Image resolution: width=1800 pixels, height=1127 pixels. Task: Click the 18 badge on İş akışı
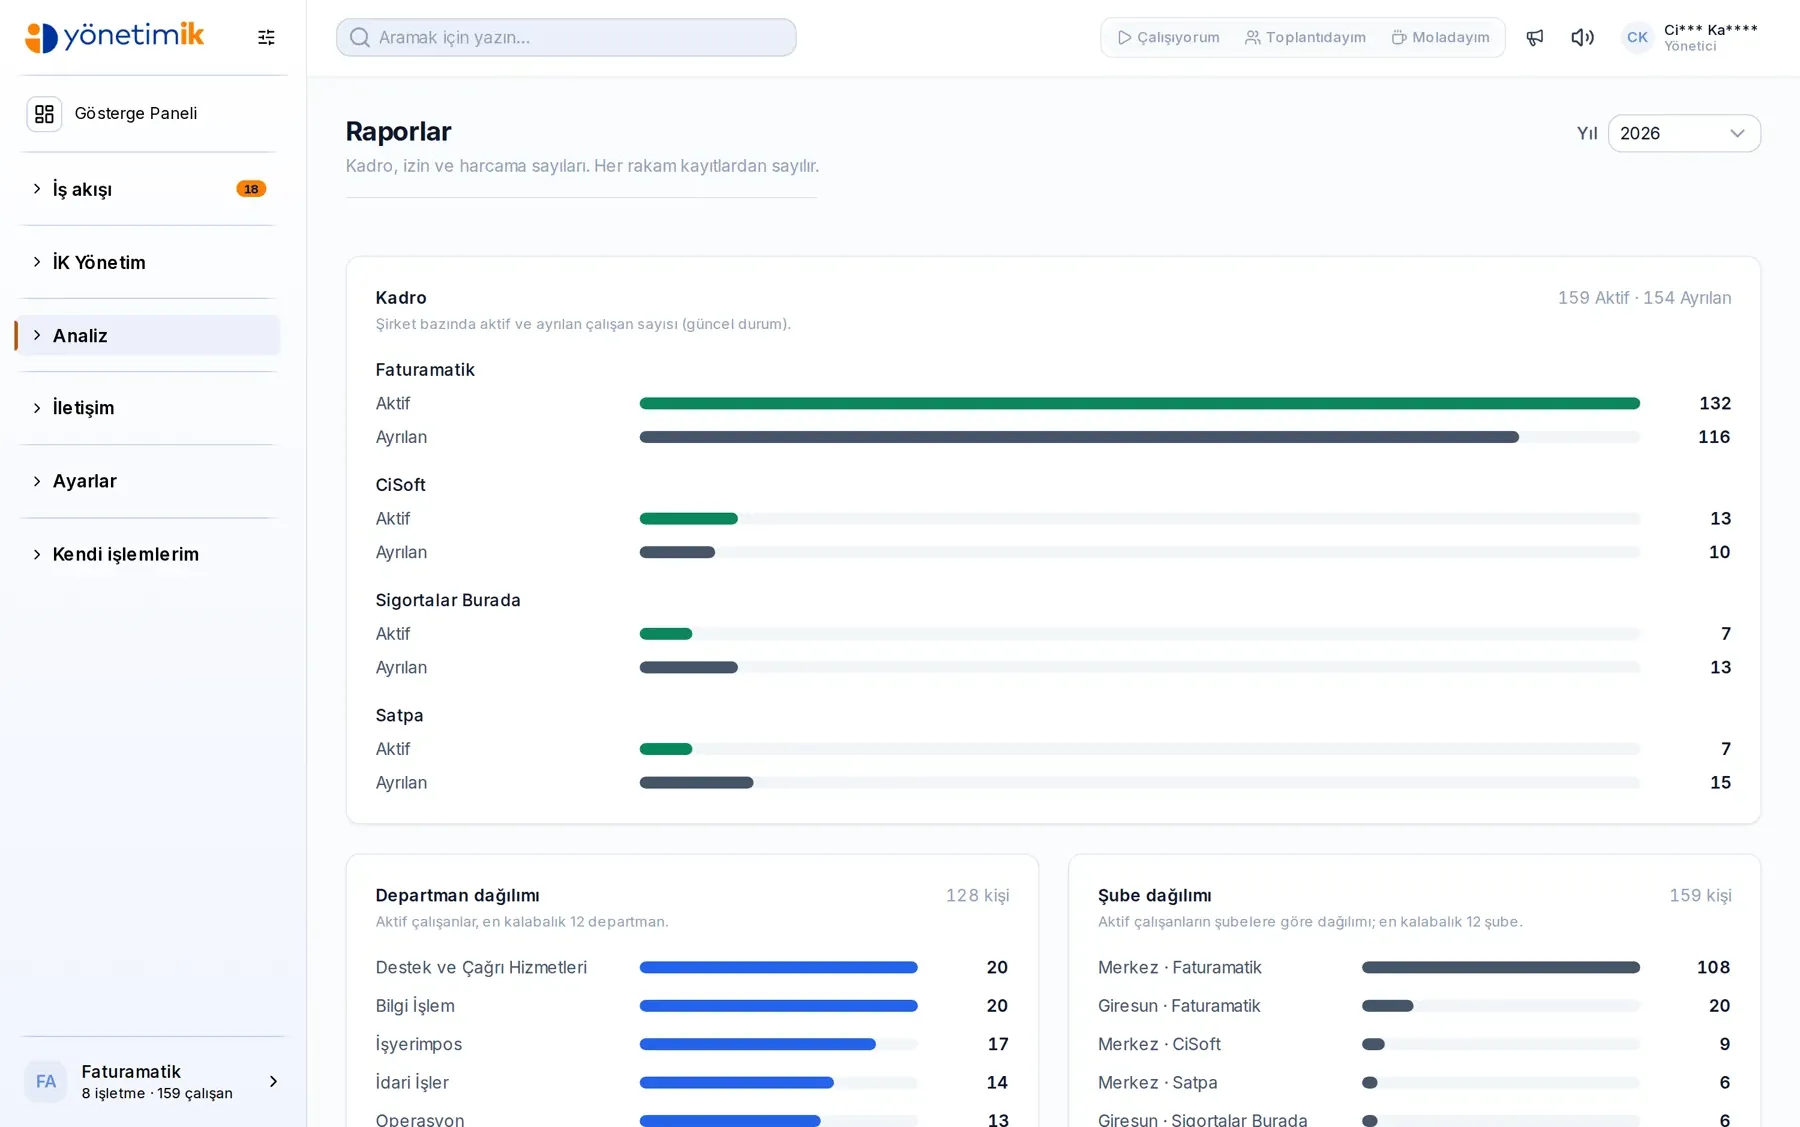[x=251, y=189]
